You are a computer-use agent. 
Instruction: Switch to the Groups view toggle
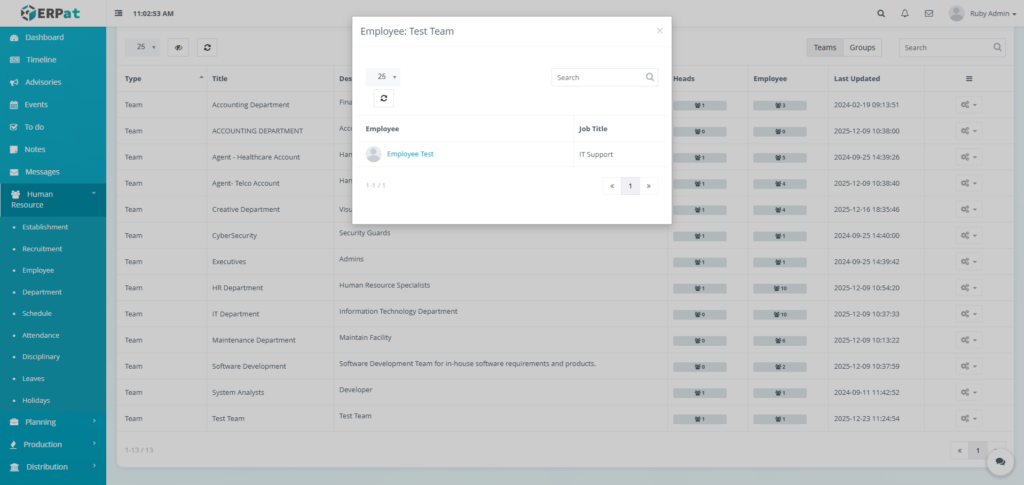(x=862, y=47)
